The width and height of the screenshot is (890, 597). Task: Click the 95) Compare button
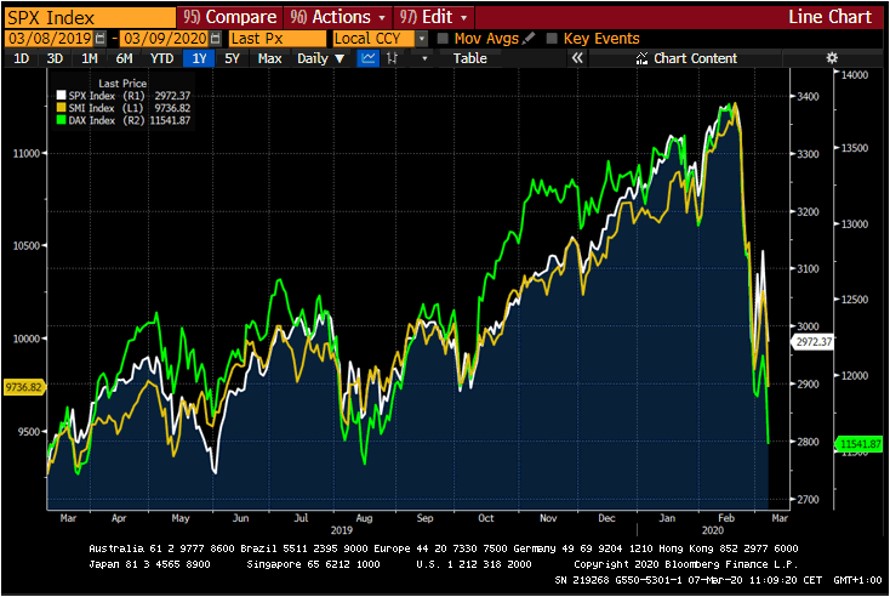click(230, 17)
